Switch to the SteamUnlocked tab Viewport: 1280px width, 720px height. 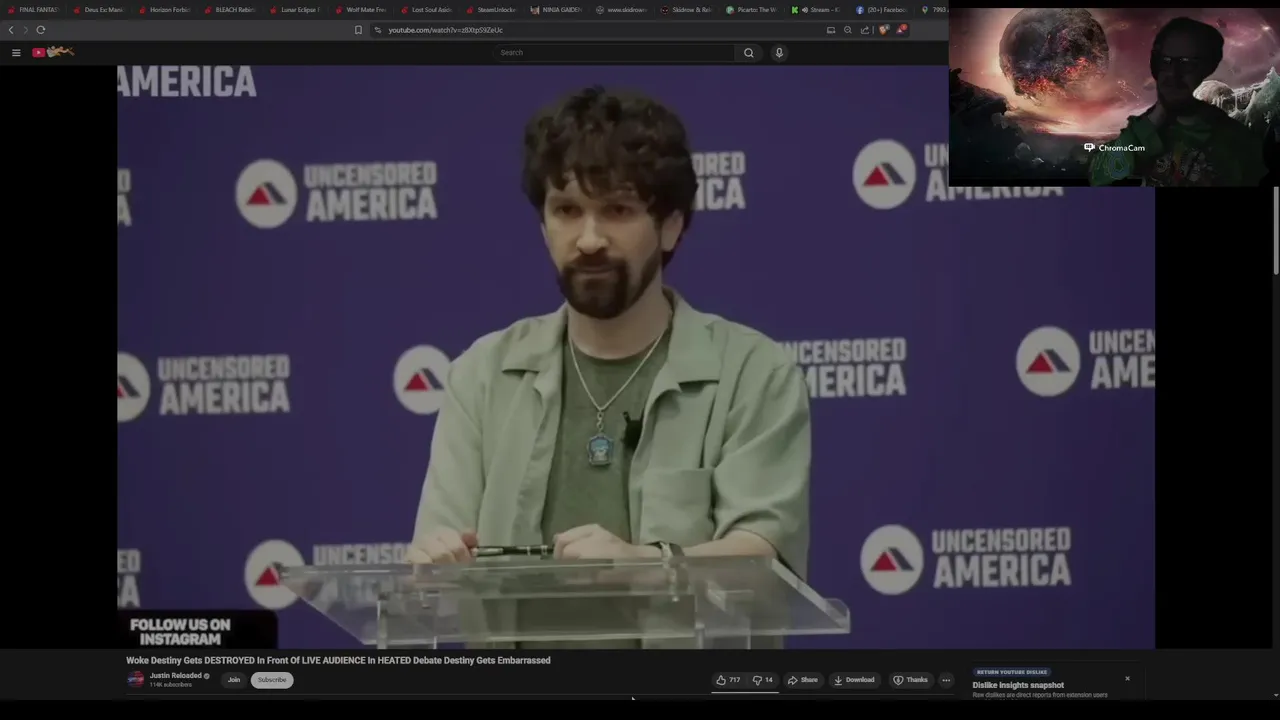(x=492, y=10)
